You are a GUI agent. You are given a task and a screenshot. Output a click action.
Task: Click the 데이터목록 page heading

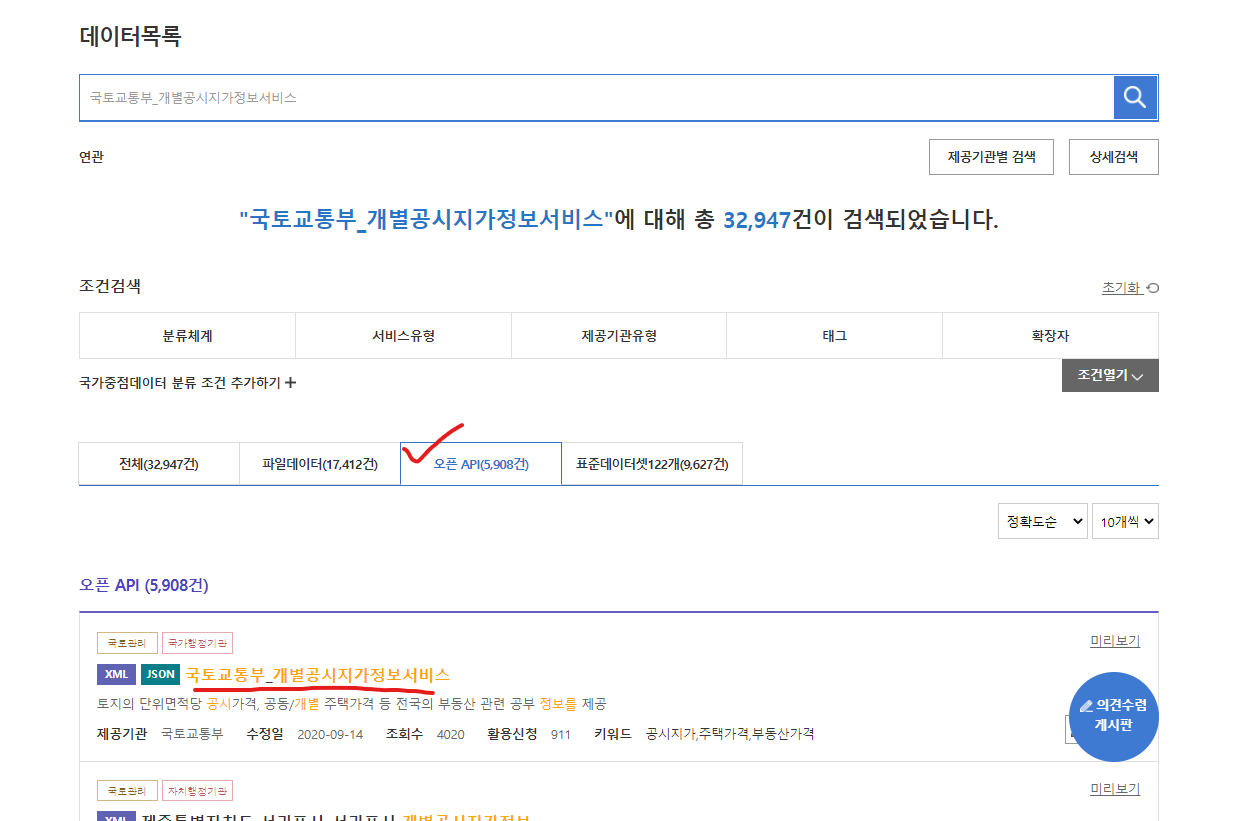(130, 37)
